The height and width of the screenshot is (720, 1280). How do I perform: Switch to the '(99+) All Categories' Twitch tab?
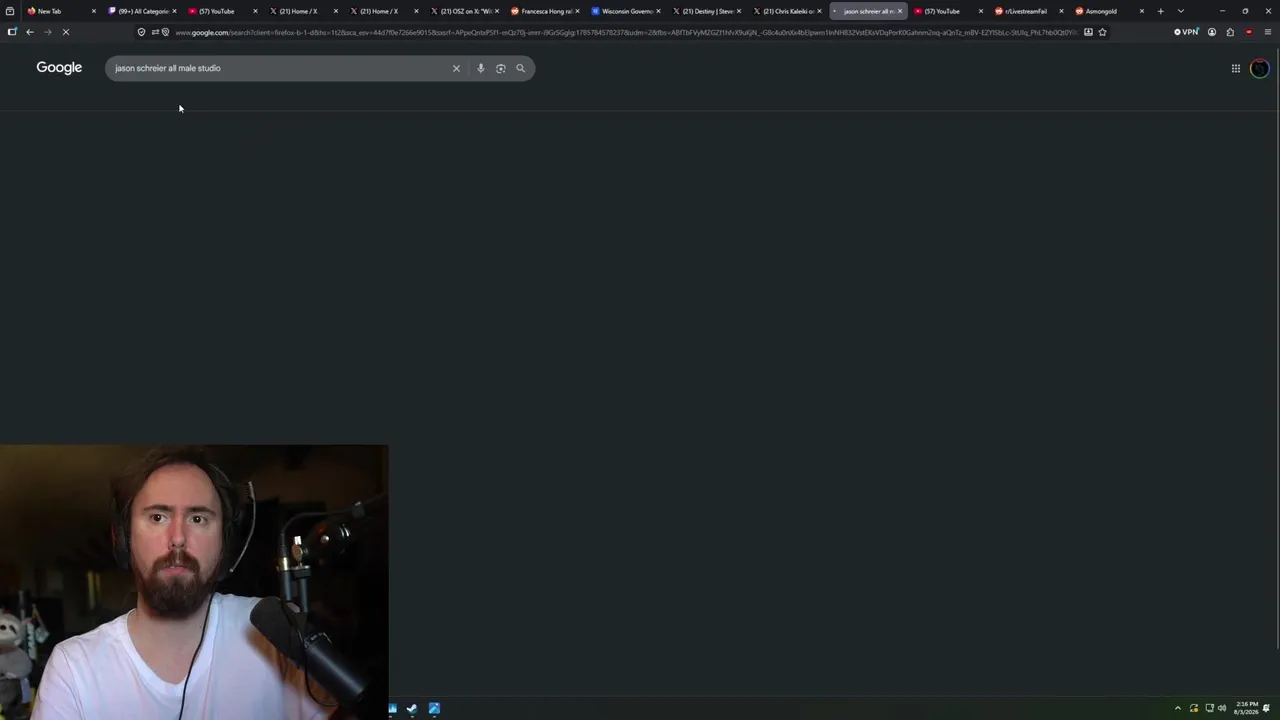pos(143,11)
